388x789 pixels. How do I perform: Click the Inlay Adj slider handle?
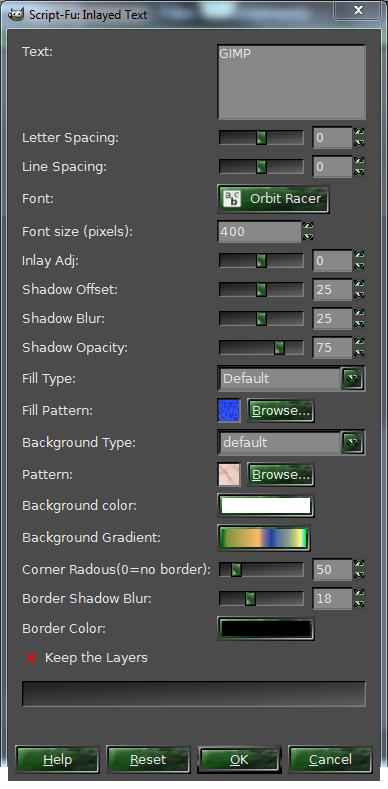(261, 261)
